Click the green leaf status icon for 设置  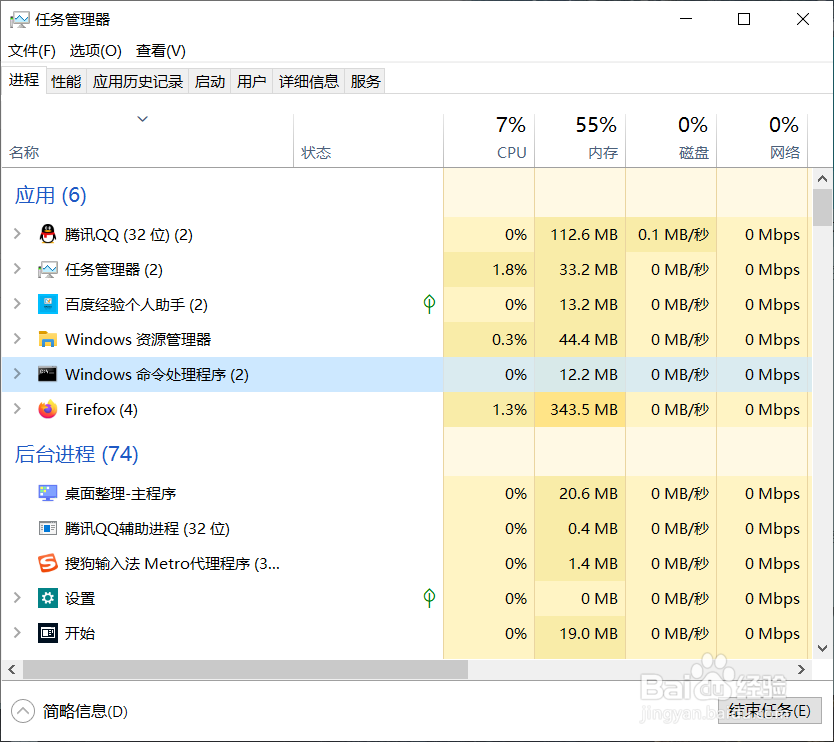pyautogui.click(x=429, y=598)
